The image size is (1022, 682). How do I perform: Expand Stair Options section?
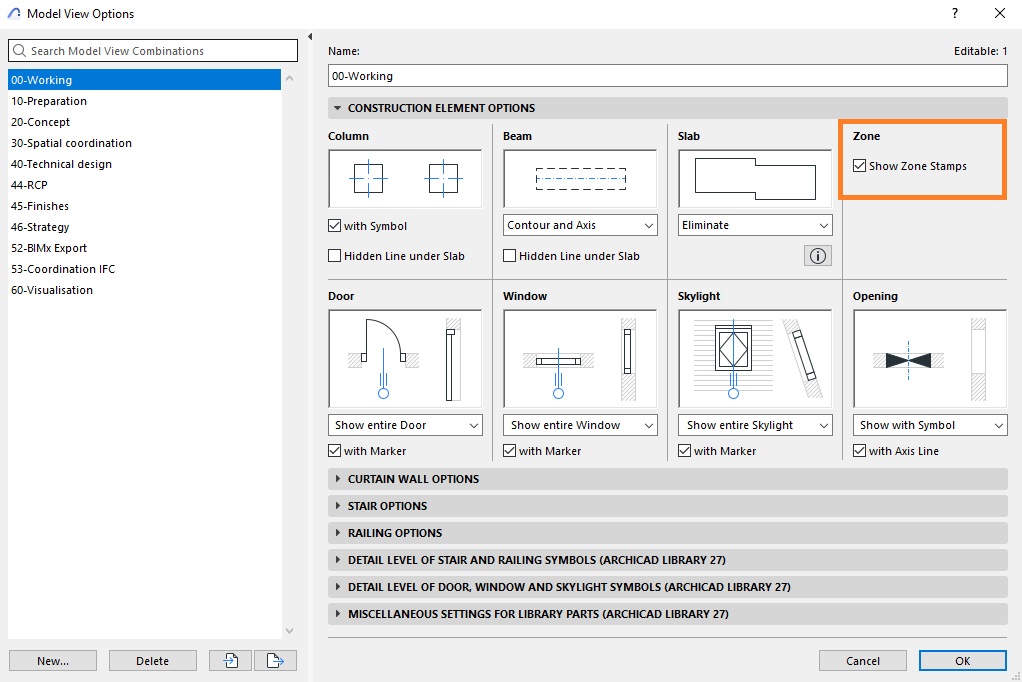pos(667,506)
